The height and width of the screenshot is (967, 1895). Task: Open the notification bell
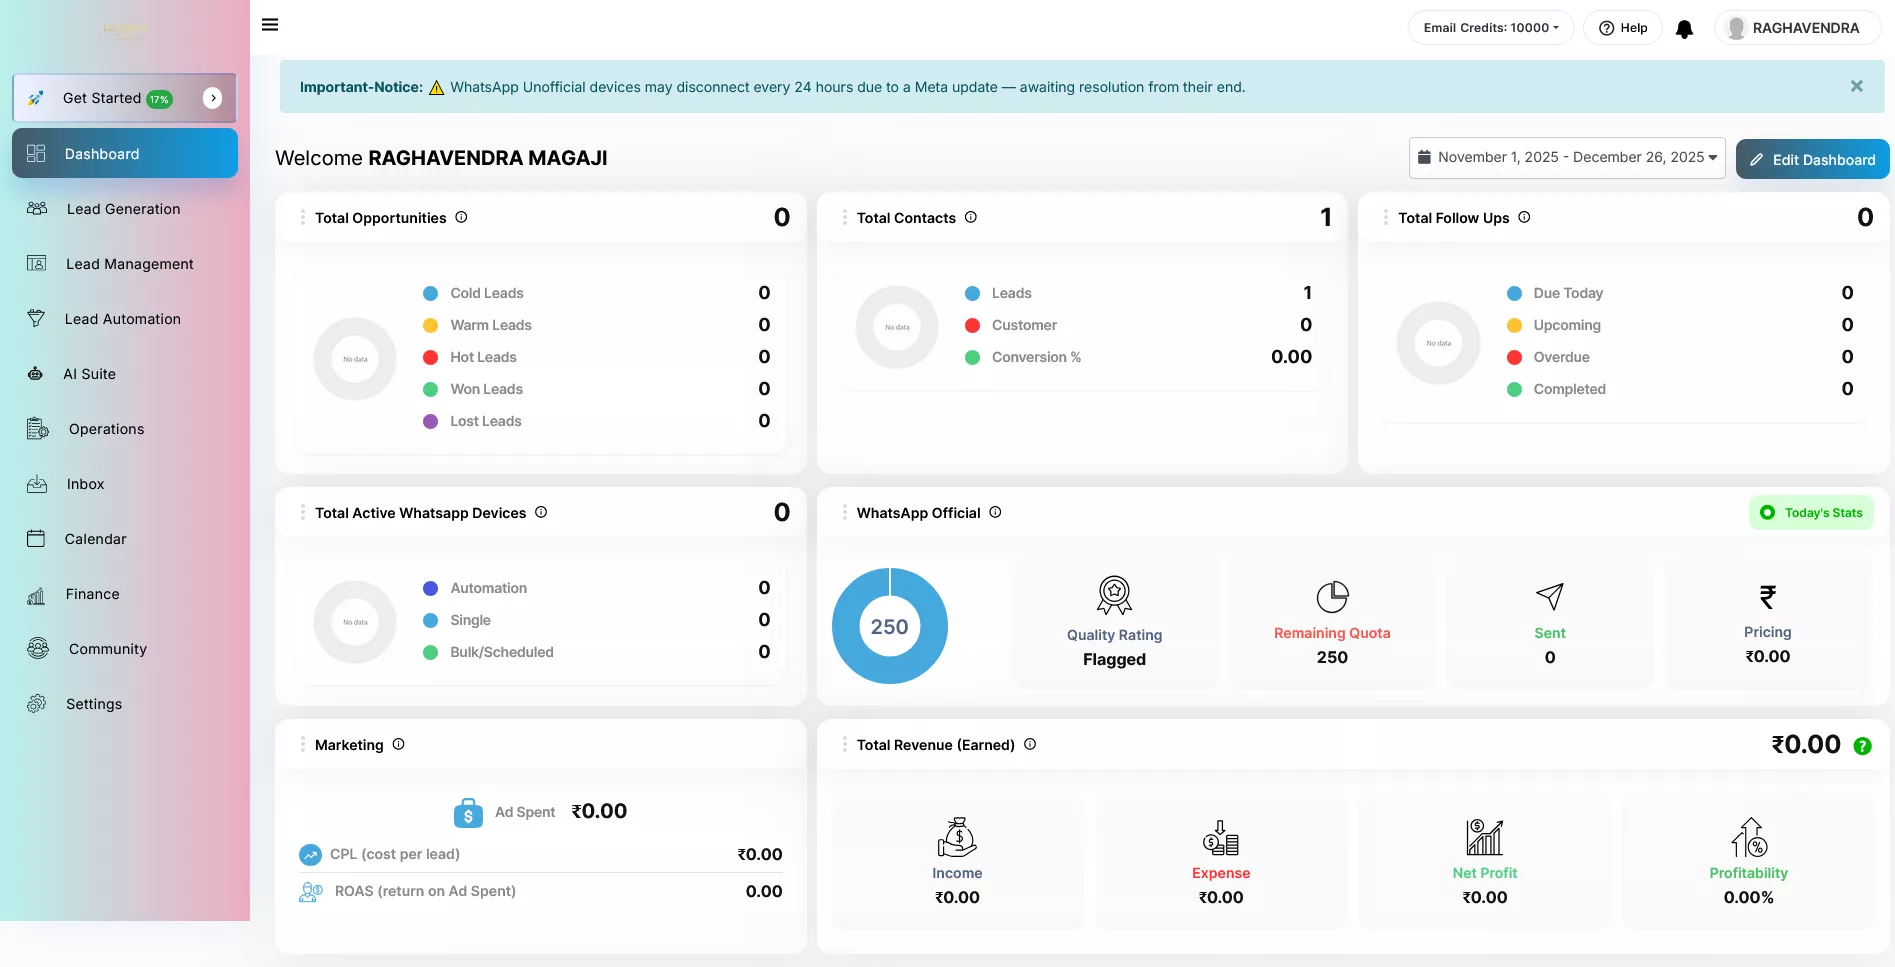click(x=1684, y=29)
